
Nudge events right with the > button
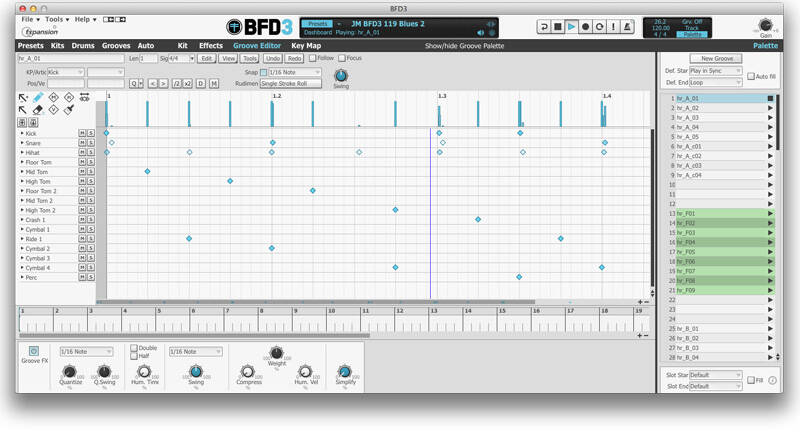point(163,83)
